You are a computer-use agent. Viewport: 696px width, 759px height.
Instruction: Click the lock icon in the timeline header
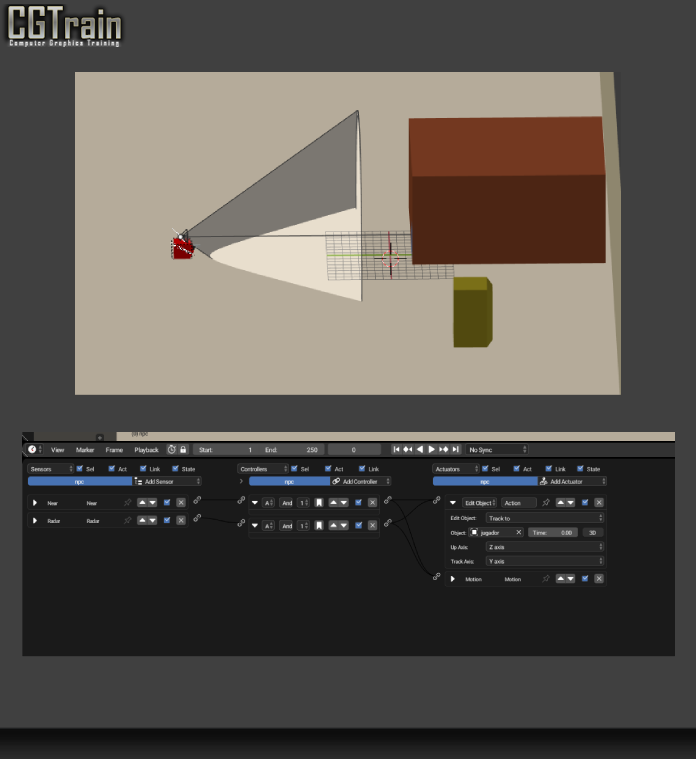click(x=183, y=450)
